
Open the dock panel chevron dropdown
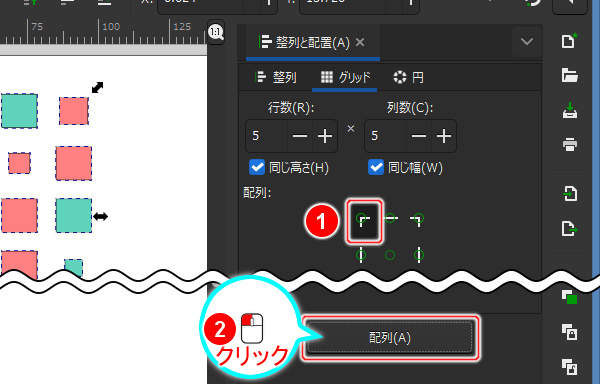527,41
